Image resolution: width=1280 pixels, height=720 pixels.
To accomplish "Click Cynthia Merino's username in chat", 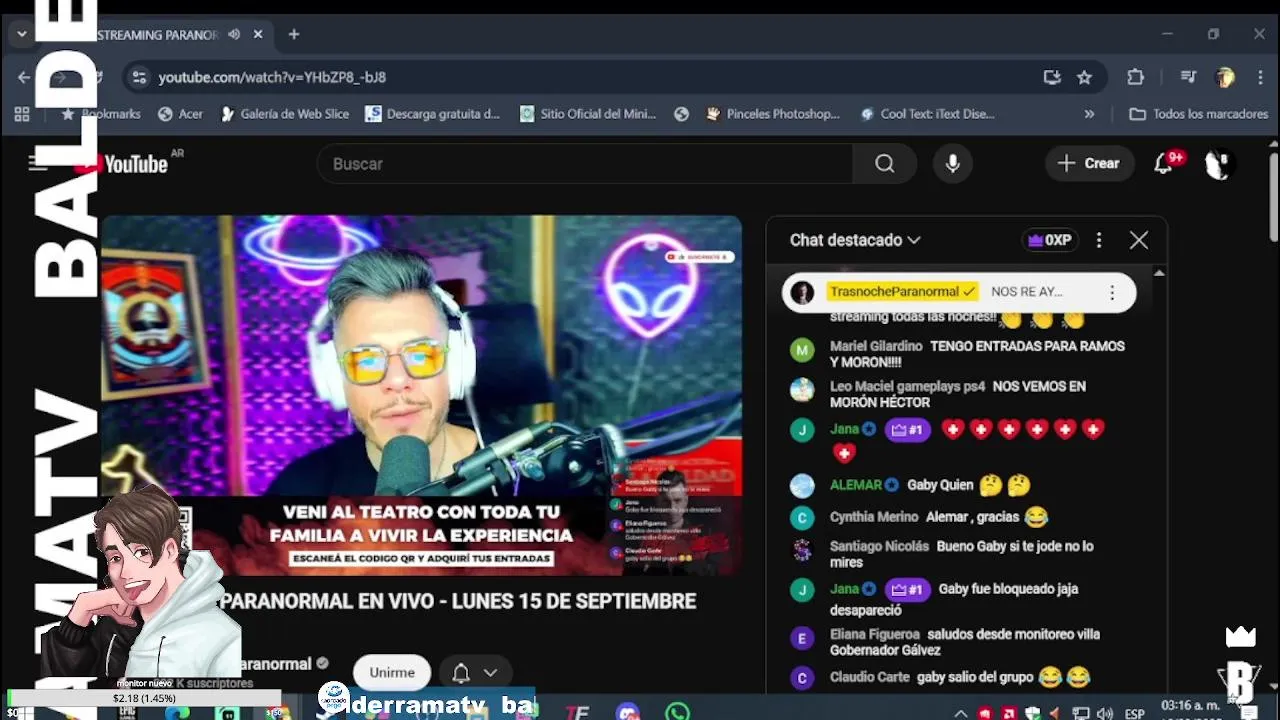I will (874, 517).
